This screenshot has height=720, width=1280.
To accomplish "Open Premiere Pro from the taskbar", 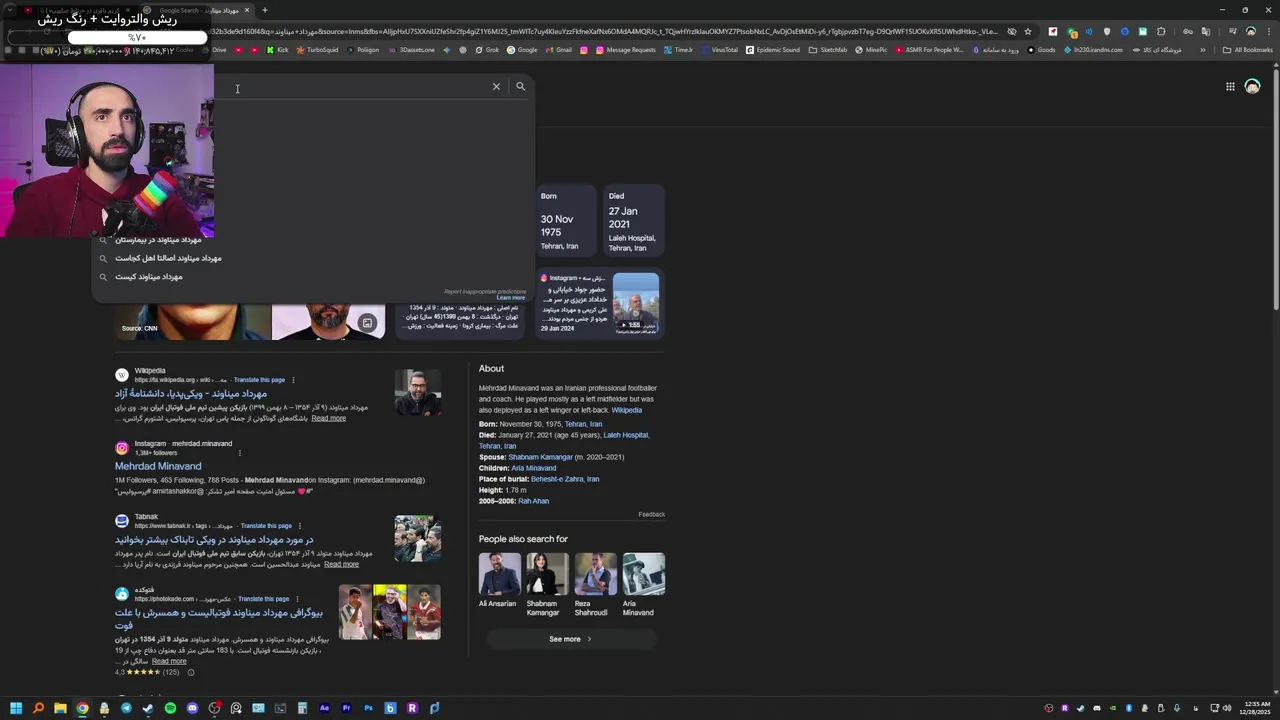I will [346, 708].
